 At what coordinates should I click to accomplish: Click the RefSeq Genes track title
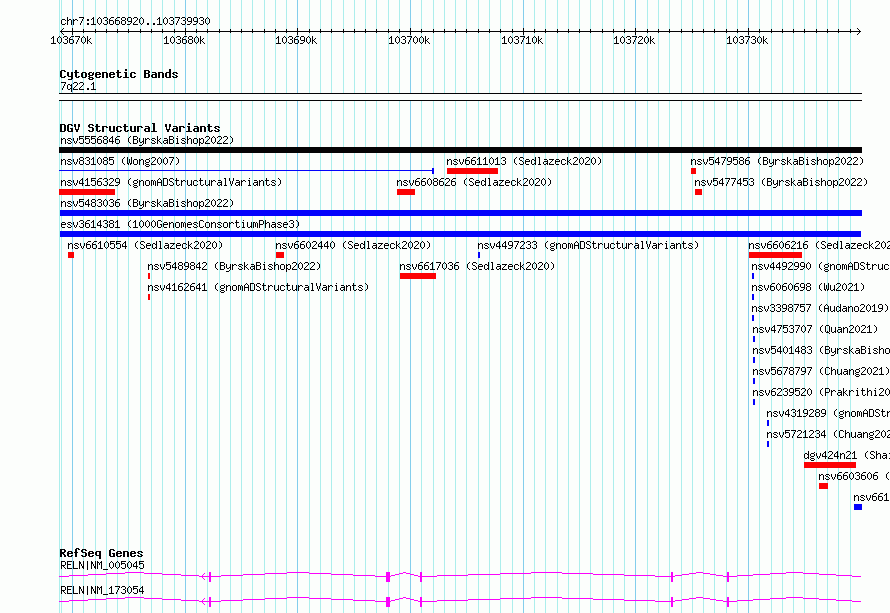(101, 553)
